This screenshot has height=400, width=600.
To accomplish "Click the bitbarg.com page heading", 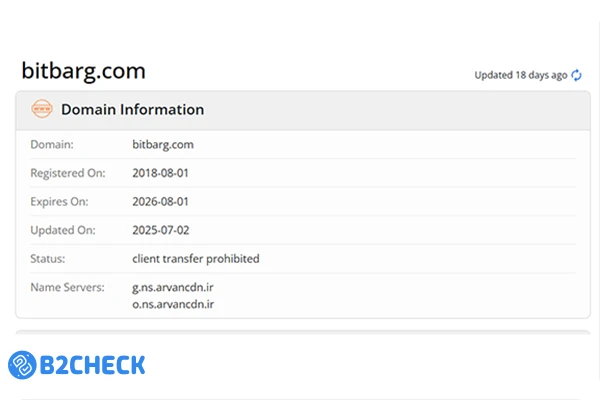I will pyautogui.click(x=84, y=71).
